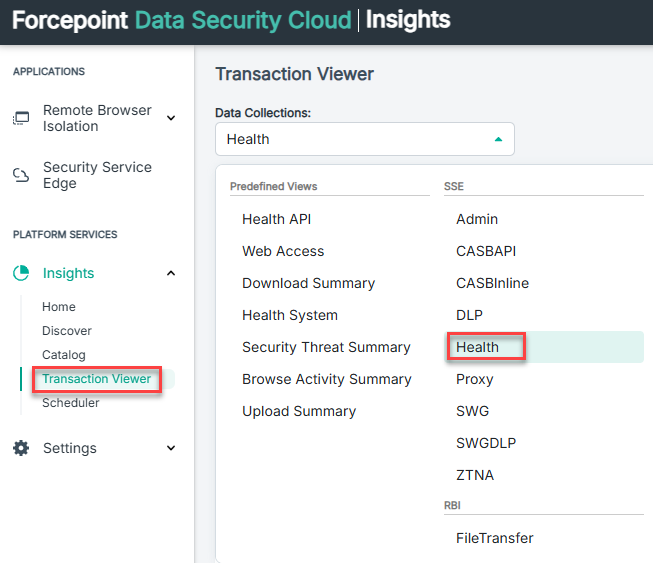Select Transaction Viewer in the sidebar
Viewport: 653px width, 563px height.
[x=96, y=379]
